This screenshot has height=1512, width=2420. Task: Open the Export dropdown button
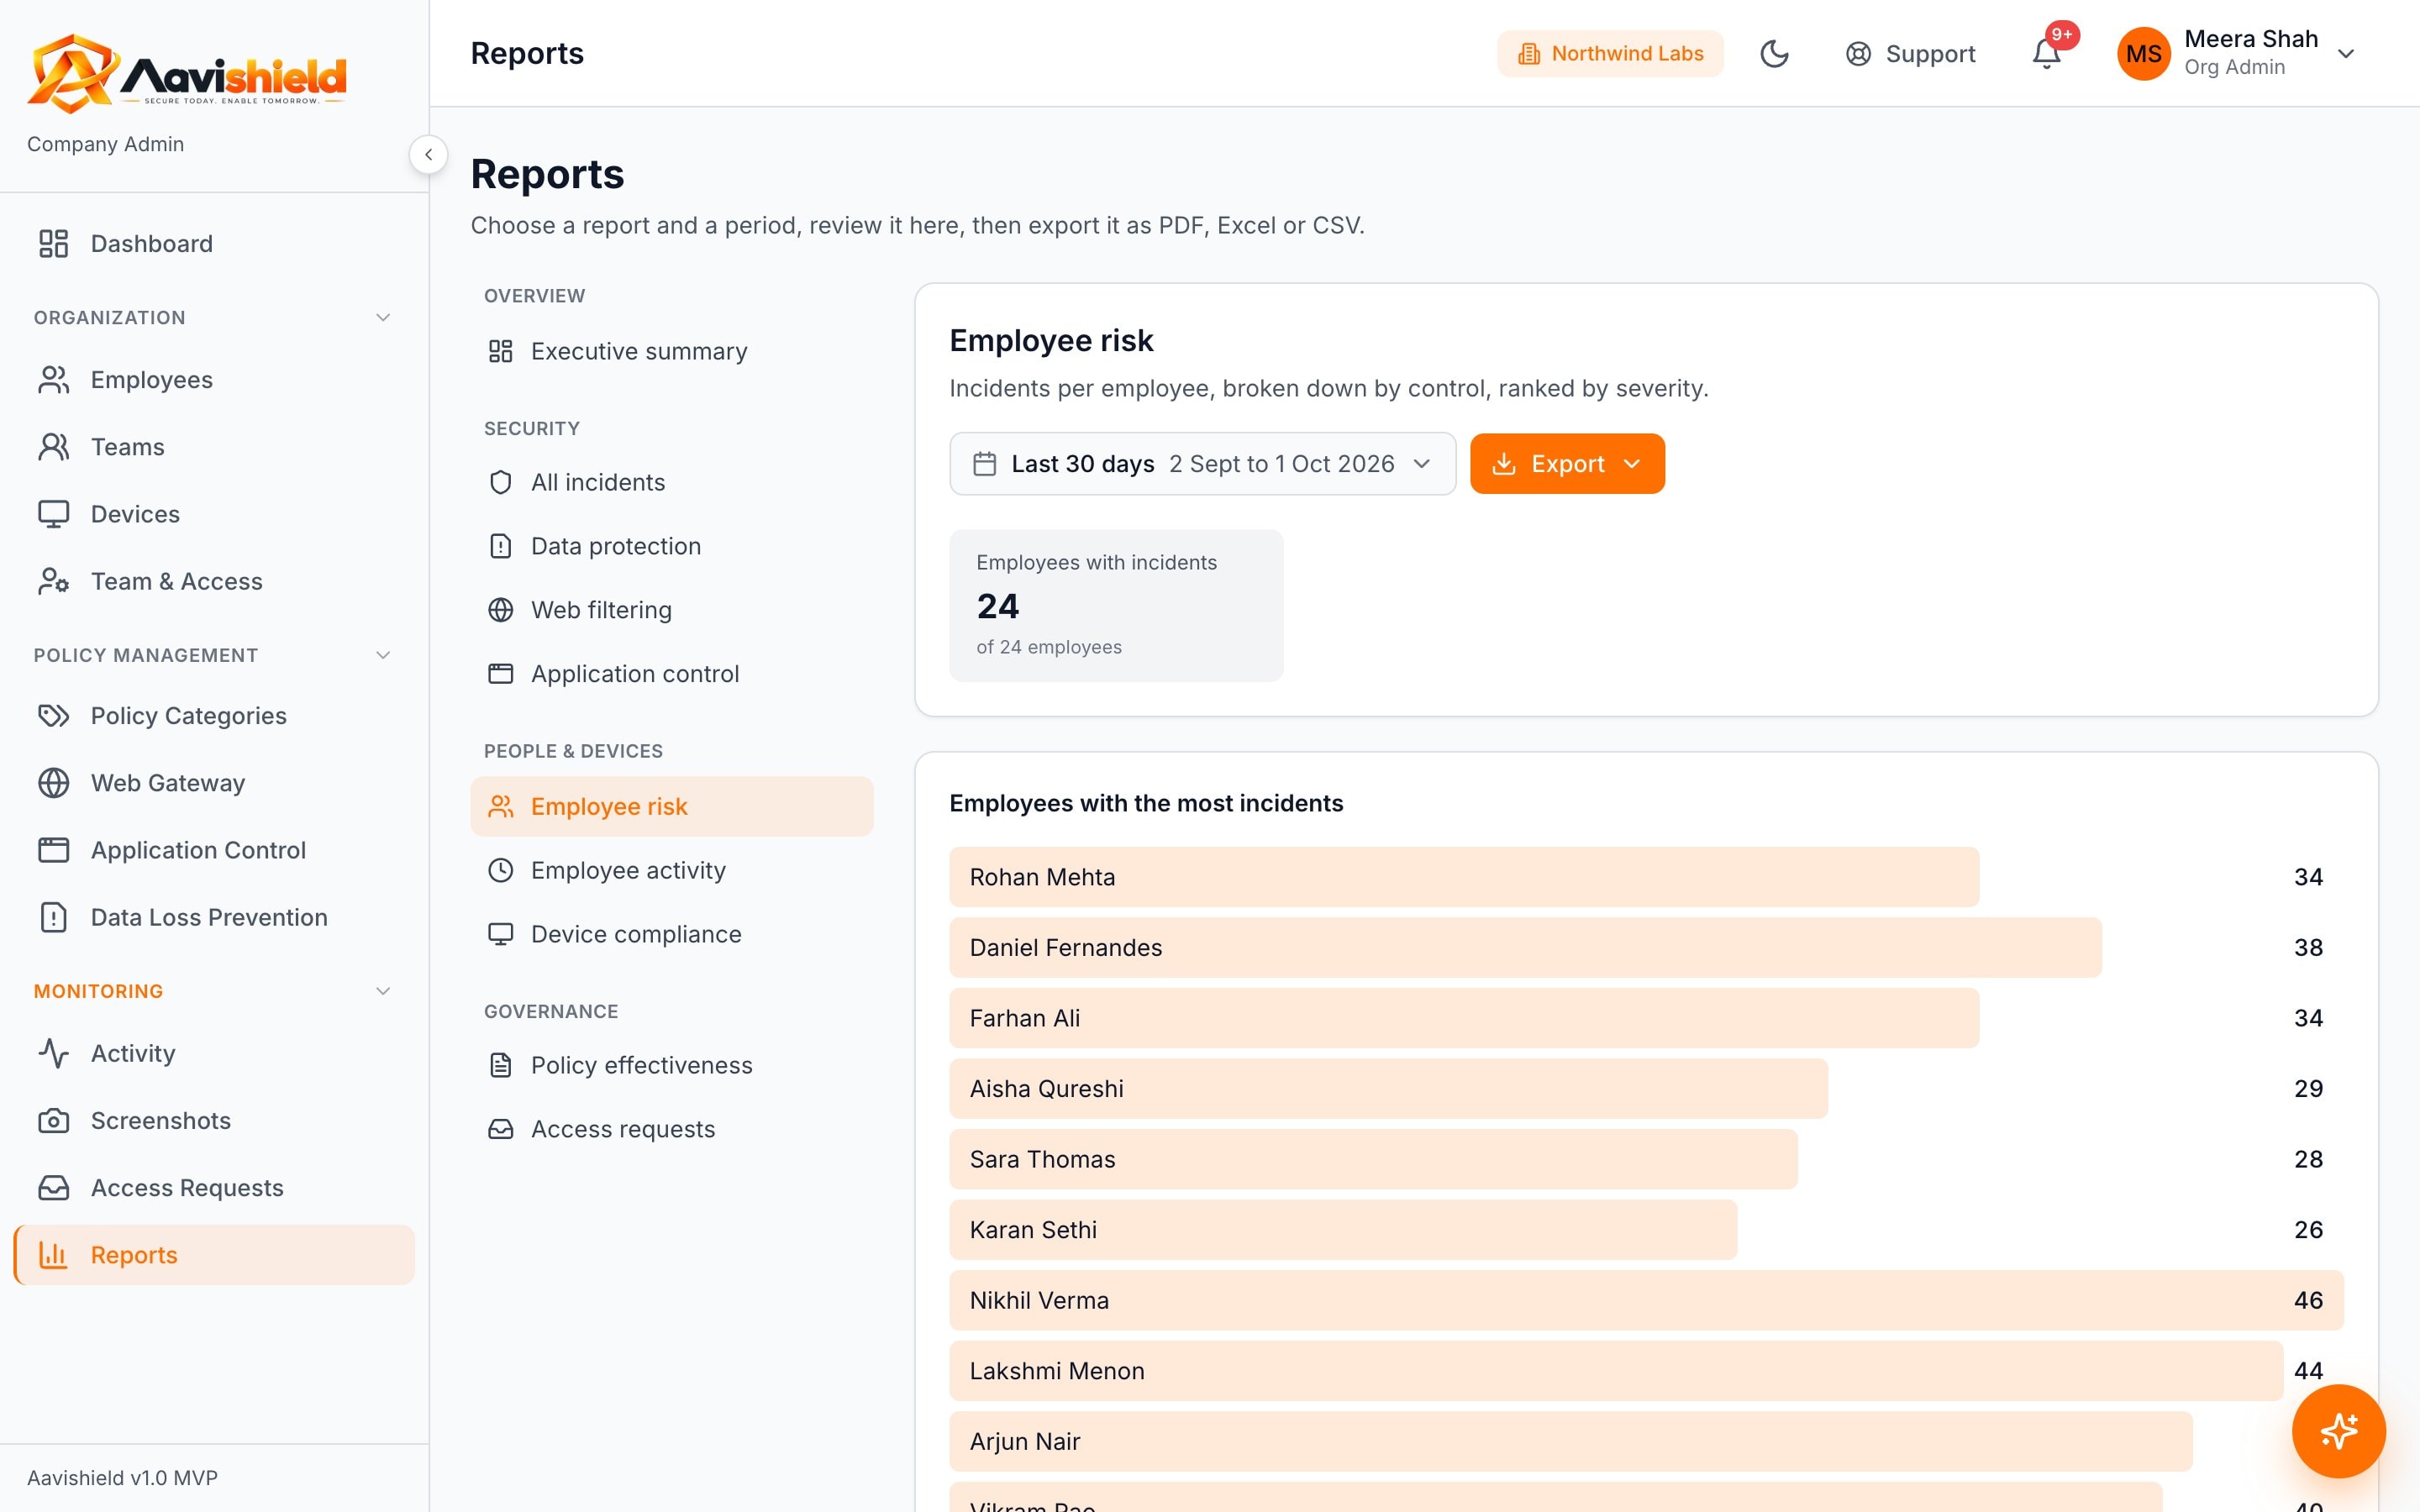1567,463
